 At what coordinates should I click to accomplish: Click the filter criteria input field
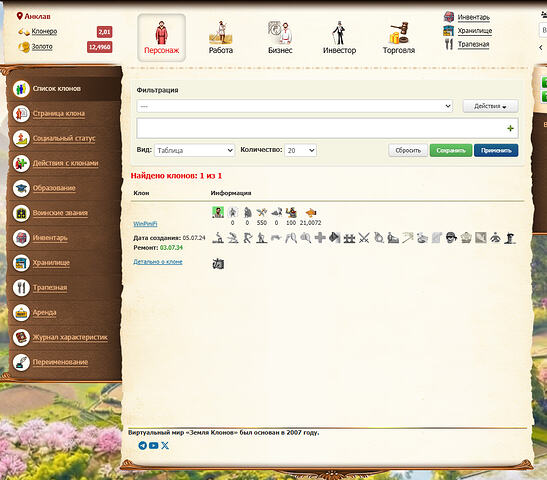[327, 128]
